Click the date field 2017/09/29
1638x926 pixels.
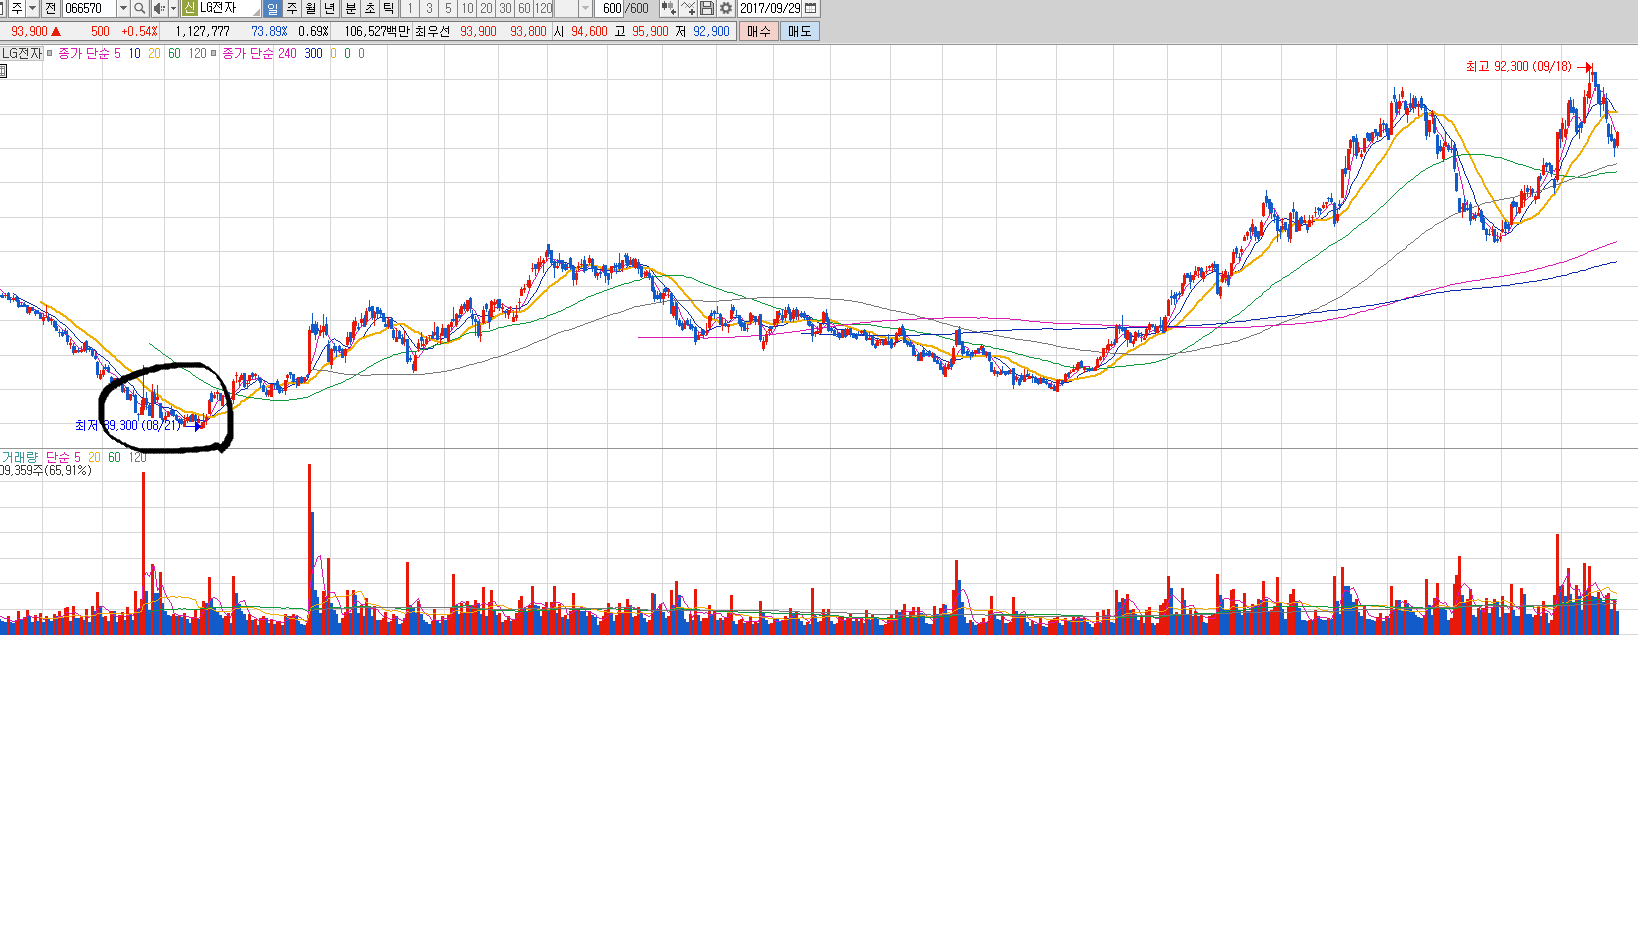pos(770,8)
